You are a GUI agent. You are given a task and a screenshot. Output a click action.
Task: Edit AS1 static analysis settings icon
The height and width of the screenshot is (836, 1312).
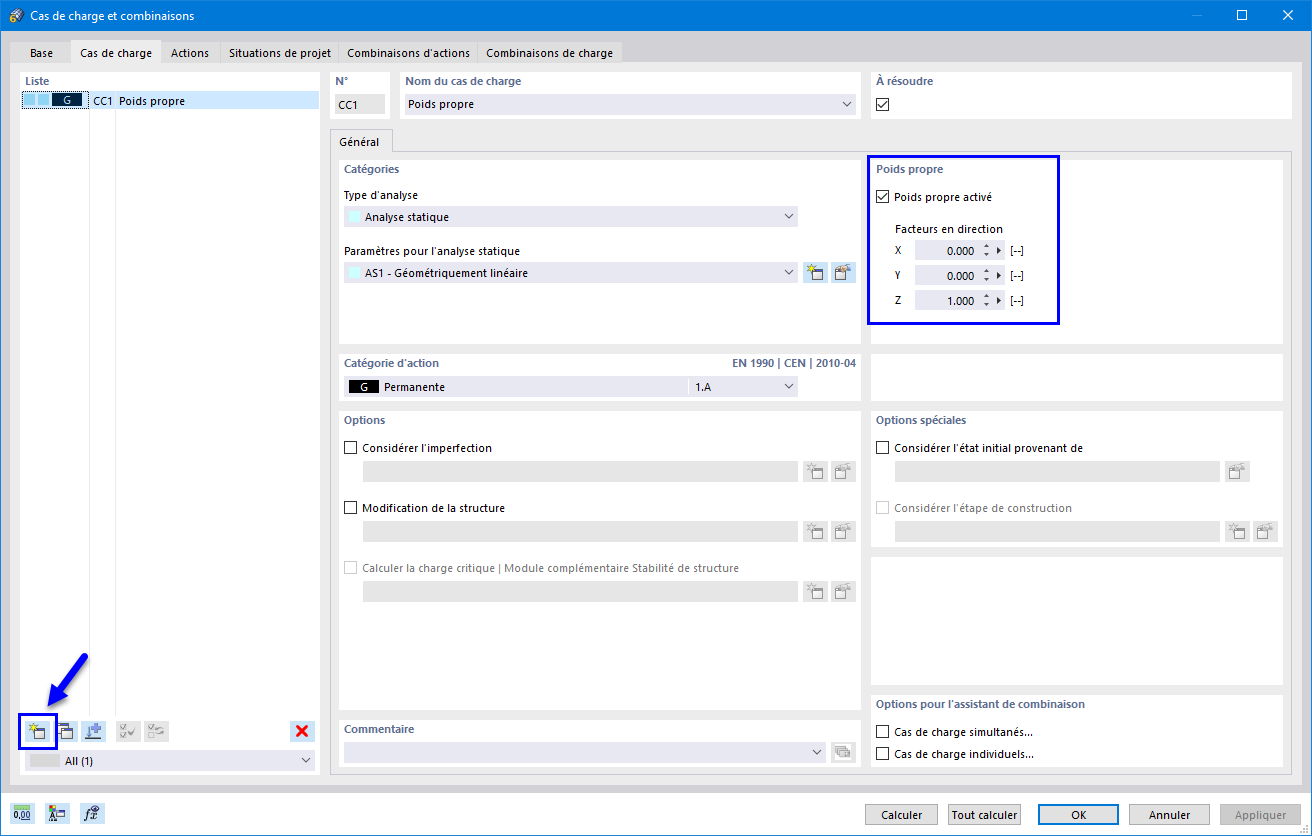(x=844, y=273)
